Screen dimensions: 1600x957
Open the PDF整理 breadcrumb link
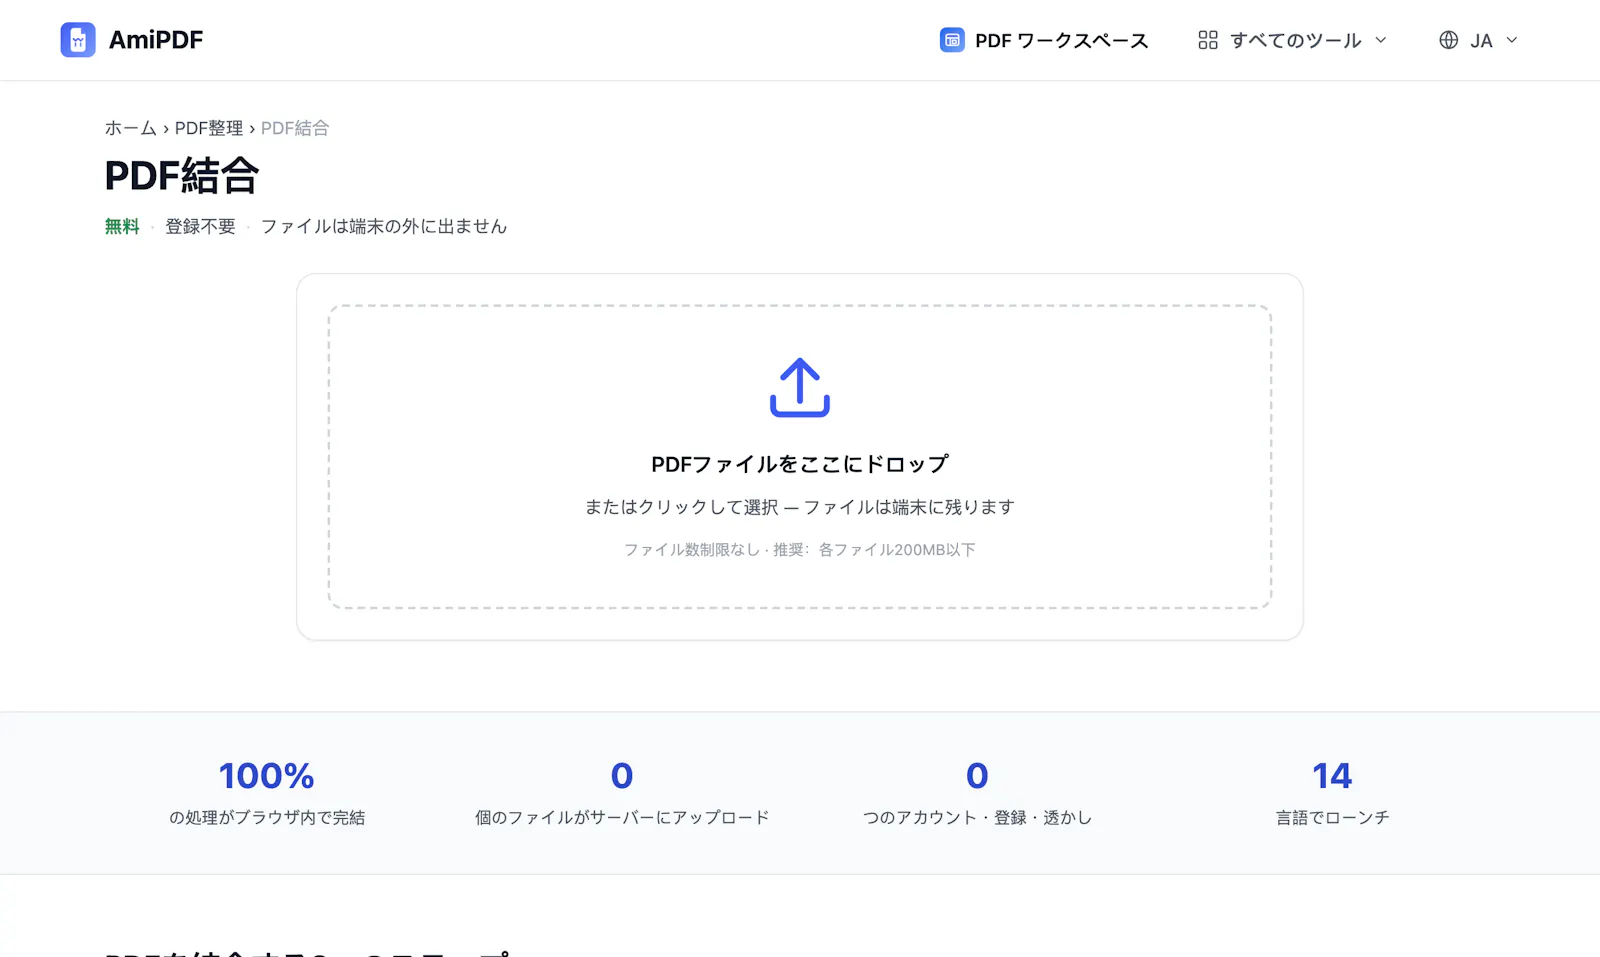point(209,128)
